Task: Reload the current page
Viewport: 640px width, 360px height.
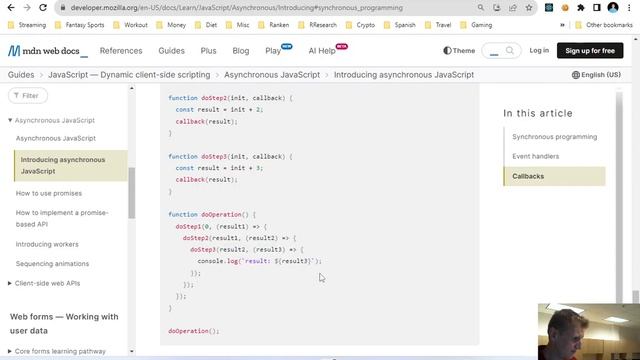Action: 43,7
